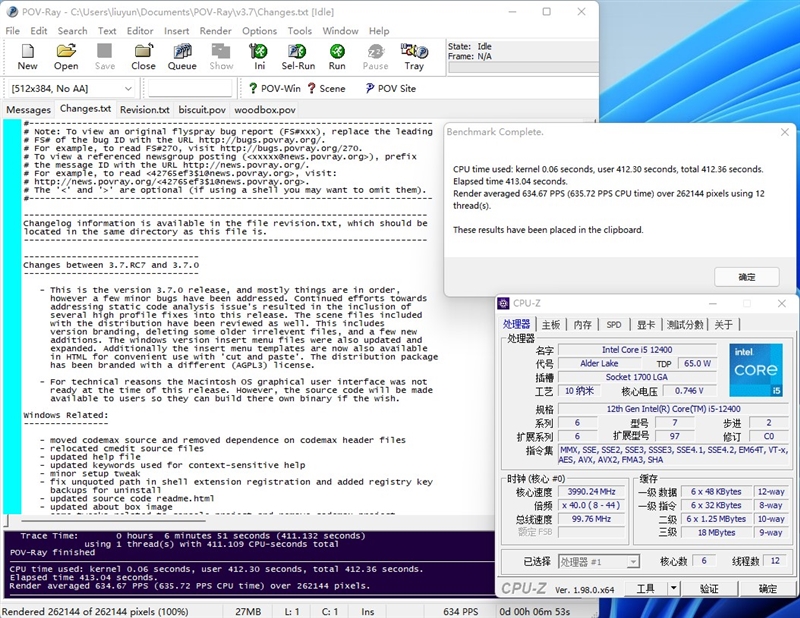Click the New file toolbar icon
Screen dimensions: 800x618
tap(27, 57)
